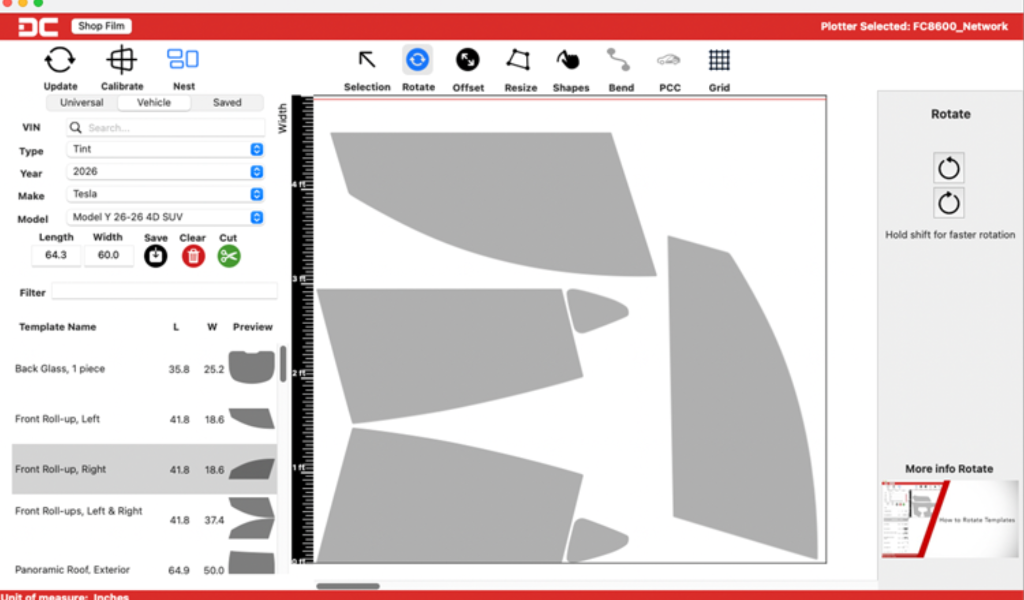Click the lower rotate arrow button

click(x=948, y=204)
